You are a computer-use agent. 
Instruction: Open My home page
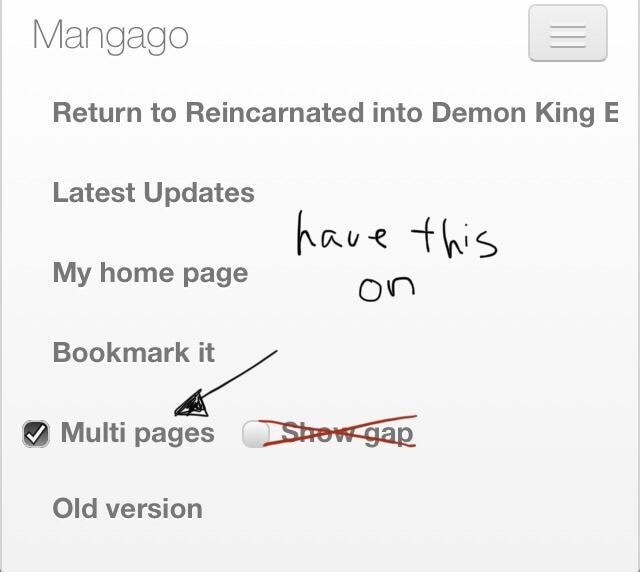click(x=150, y=273)
